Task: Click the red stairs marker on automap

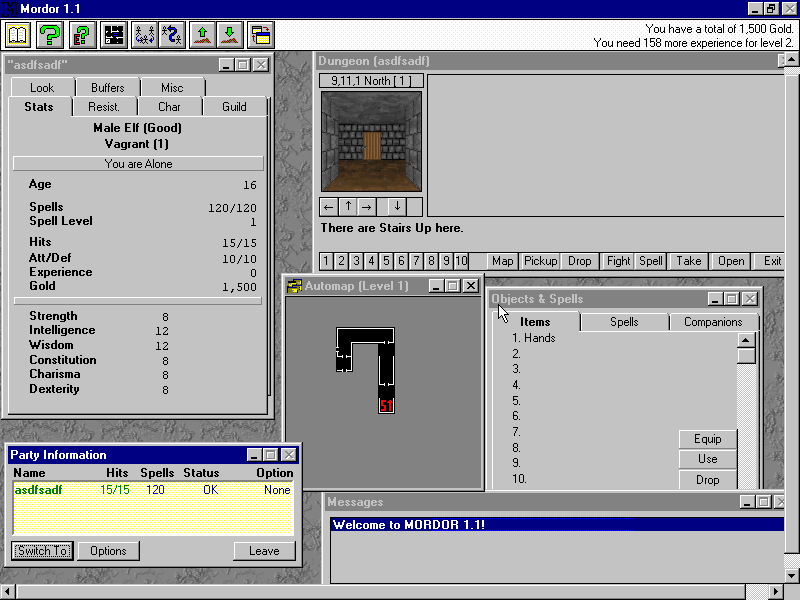Action: coord(386,406)
